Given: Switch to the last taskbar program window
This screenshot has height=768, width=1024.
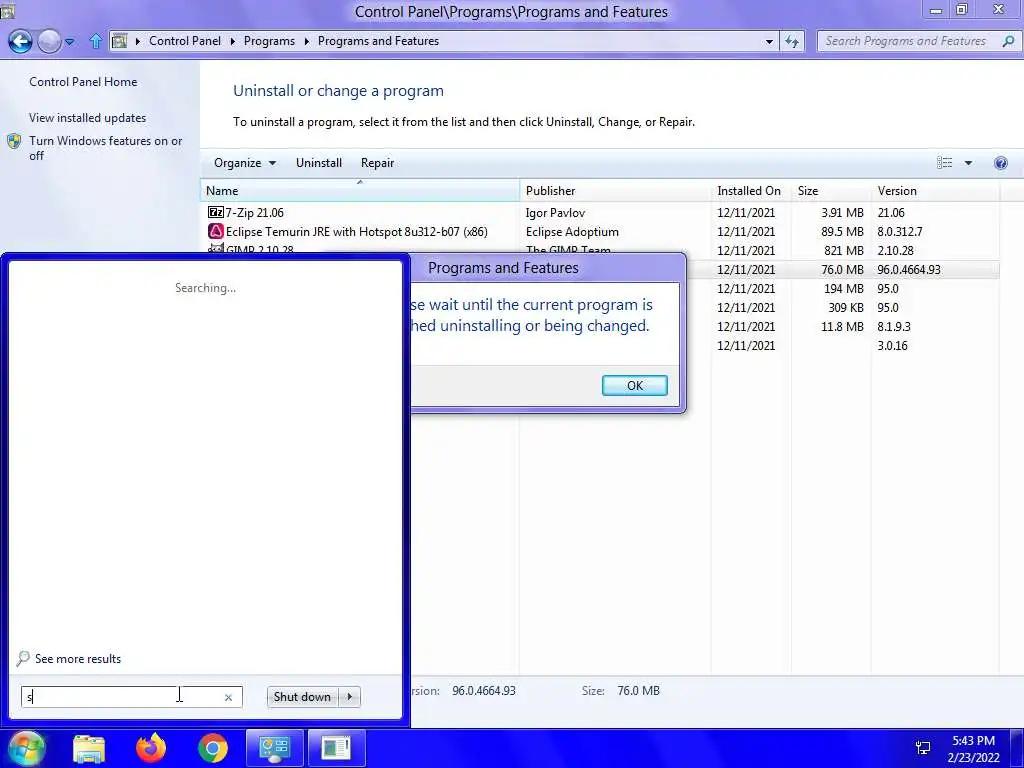Looking at the screenshot, I should tap(336, 748).
